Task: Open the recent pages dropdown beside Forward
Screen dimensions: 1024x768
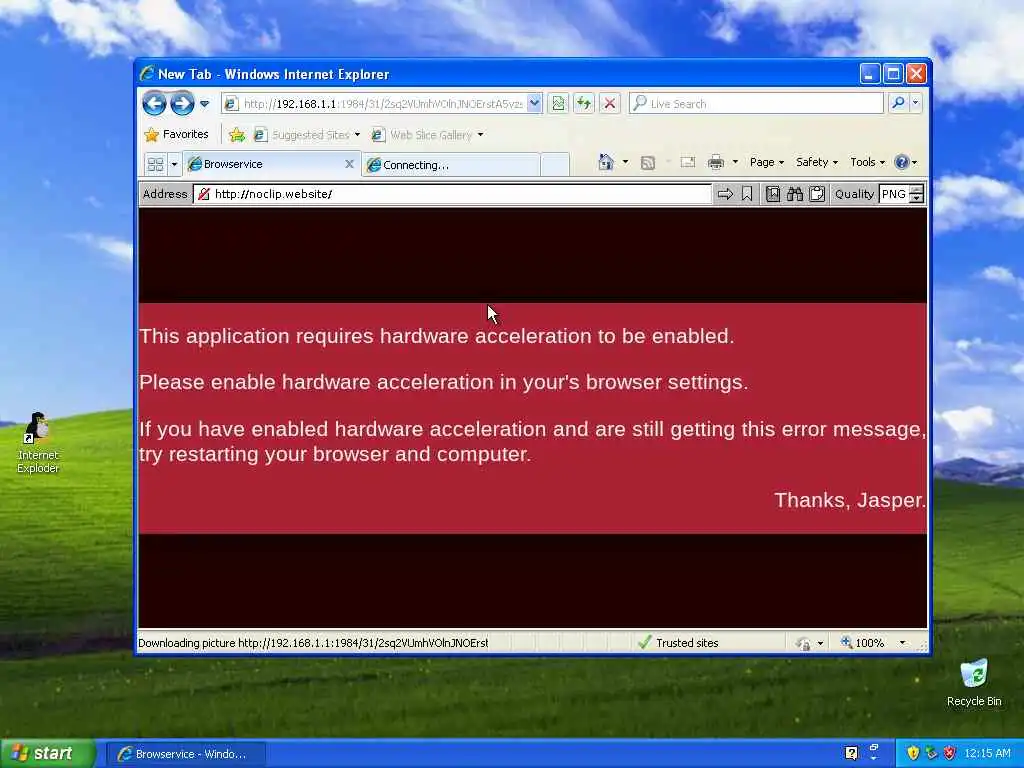Action: coord(204,103)
